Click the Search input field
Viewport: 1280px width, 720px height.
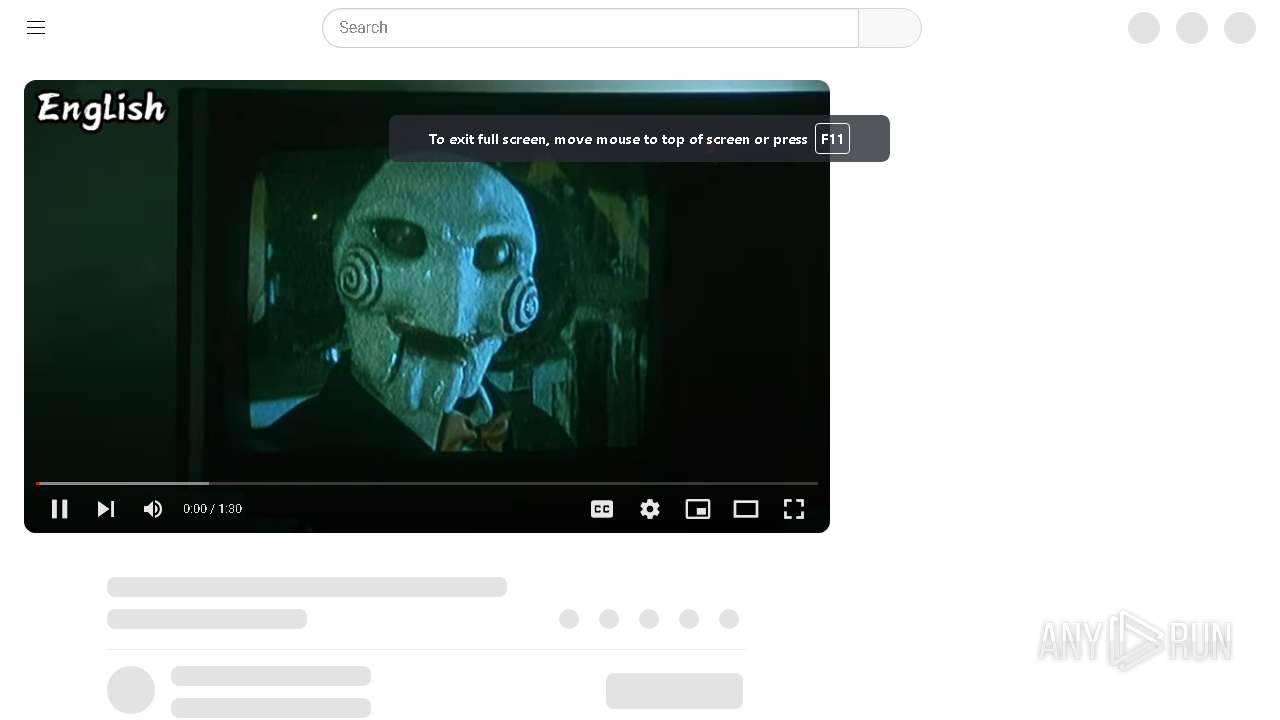pos(590,28)
